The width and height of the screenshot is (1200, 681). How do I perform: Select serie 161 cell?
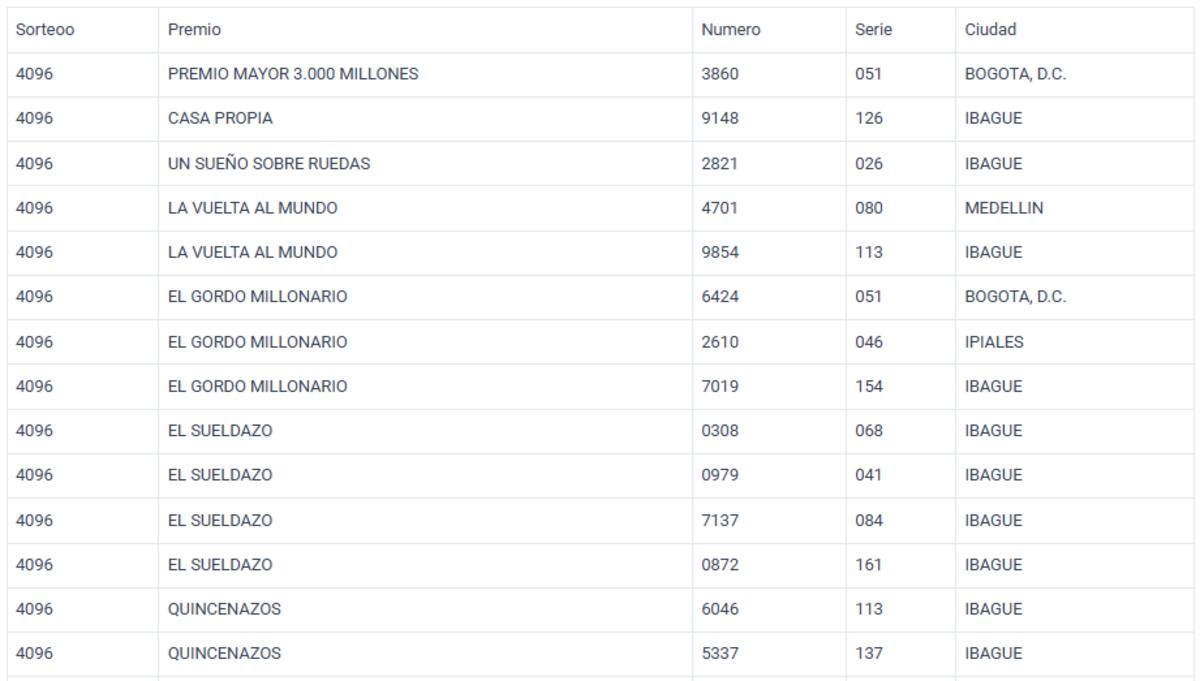point(869,565)
